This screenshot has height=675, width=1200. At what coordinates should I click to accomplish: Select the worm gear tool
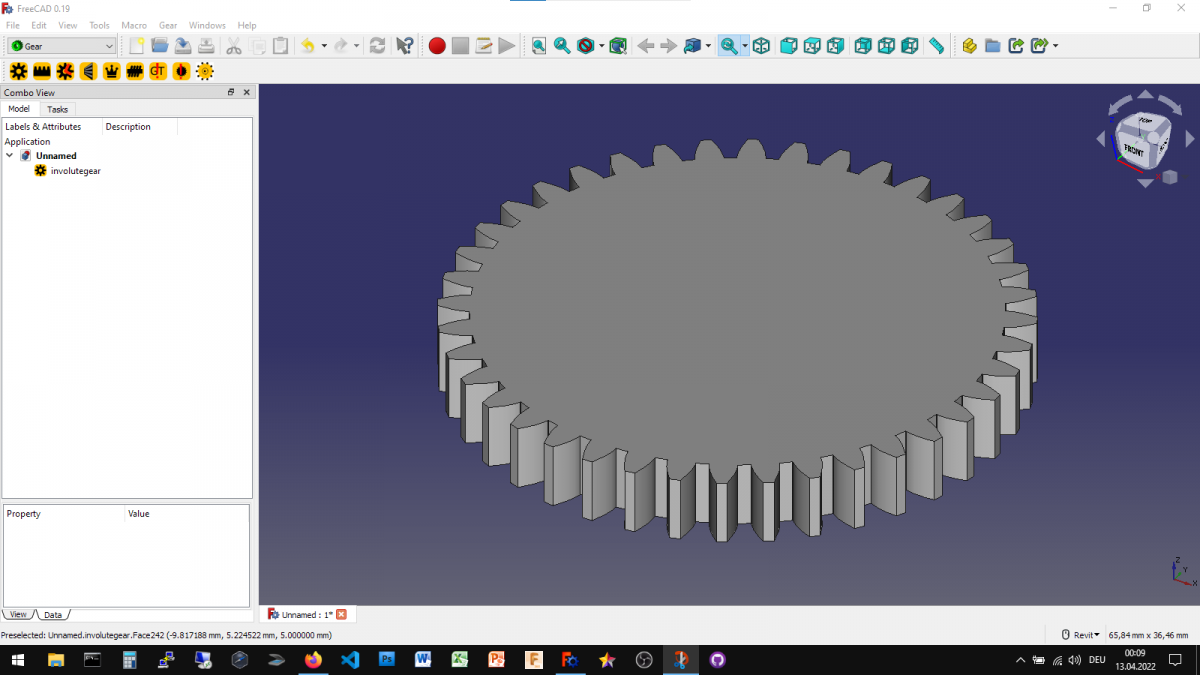coord(135,71)
